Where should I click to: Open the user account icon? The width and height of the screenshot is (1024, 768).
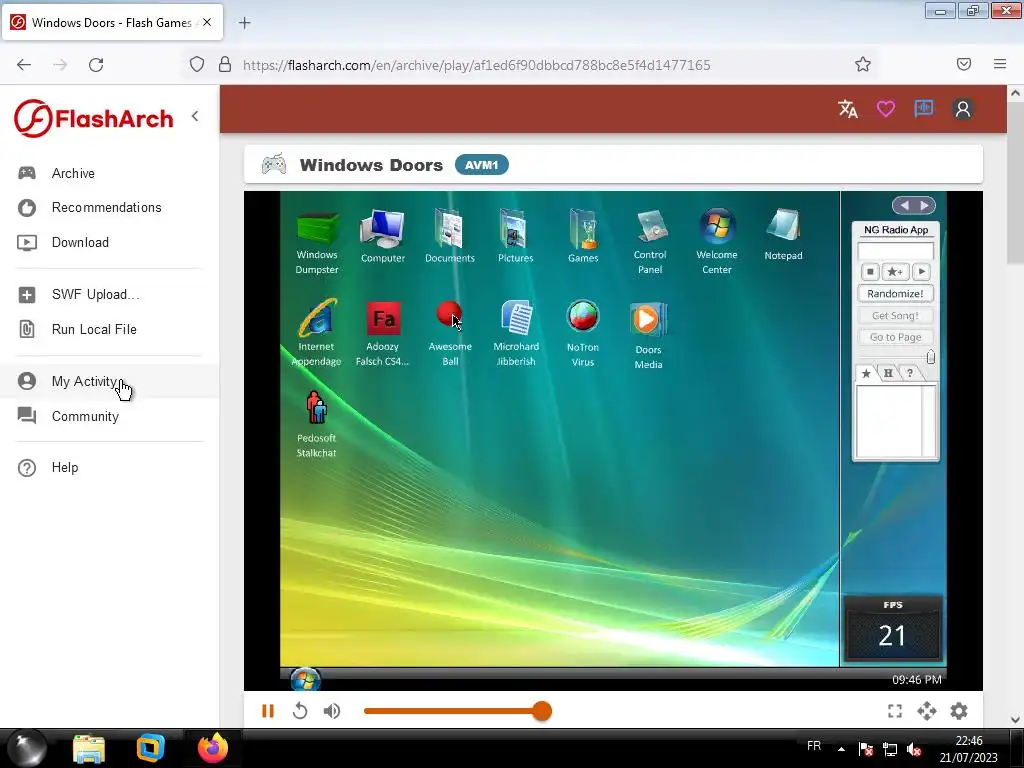point(963,108)
